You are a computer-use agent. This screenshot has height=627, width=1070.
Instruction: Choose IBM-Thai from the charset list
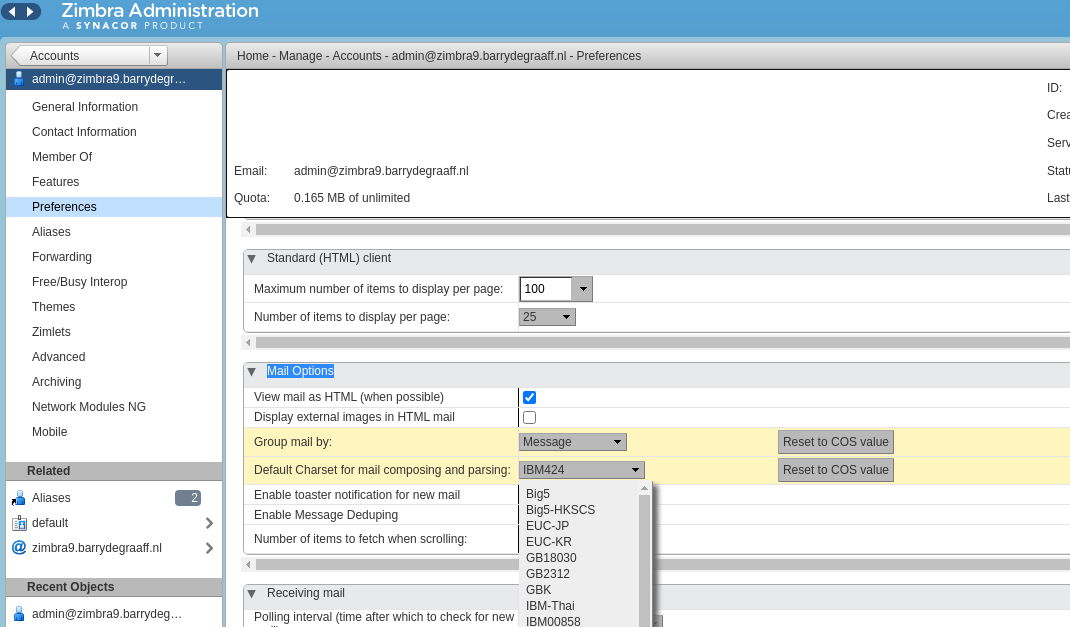(550, 606)
